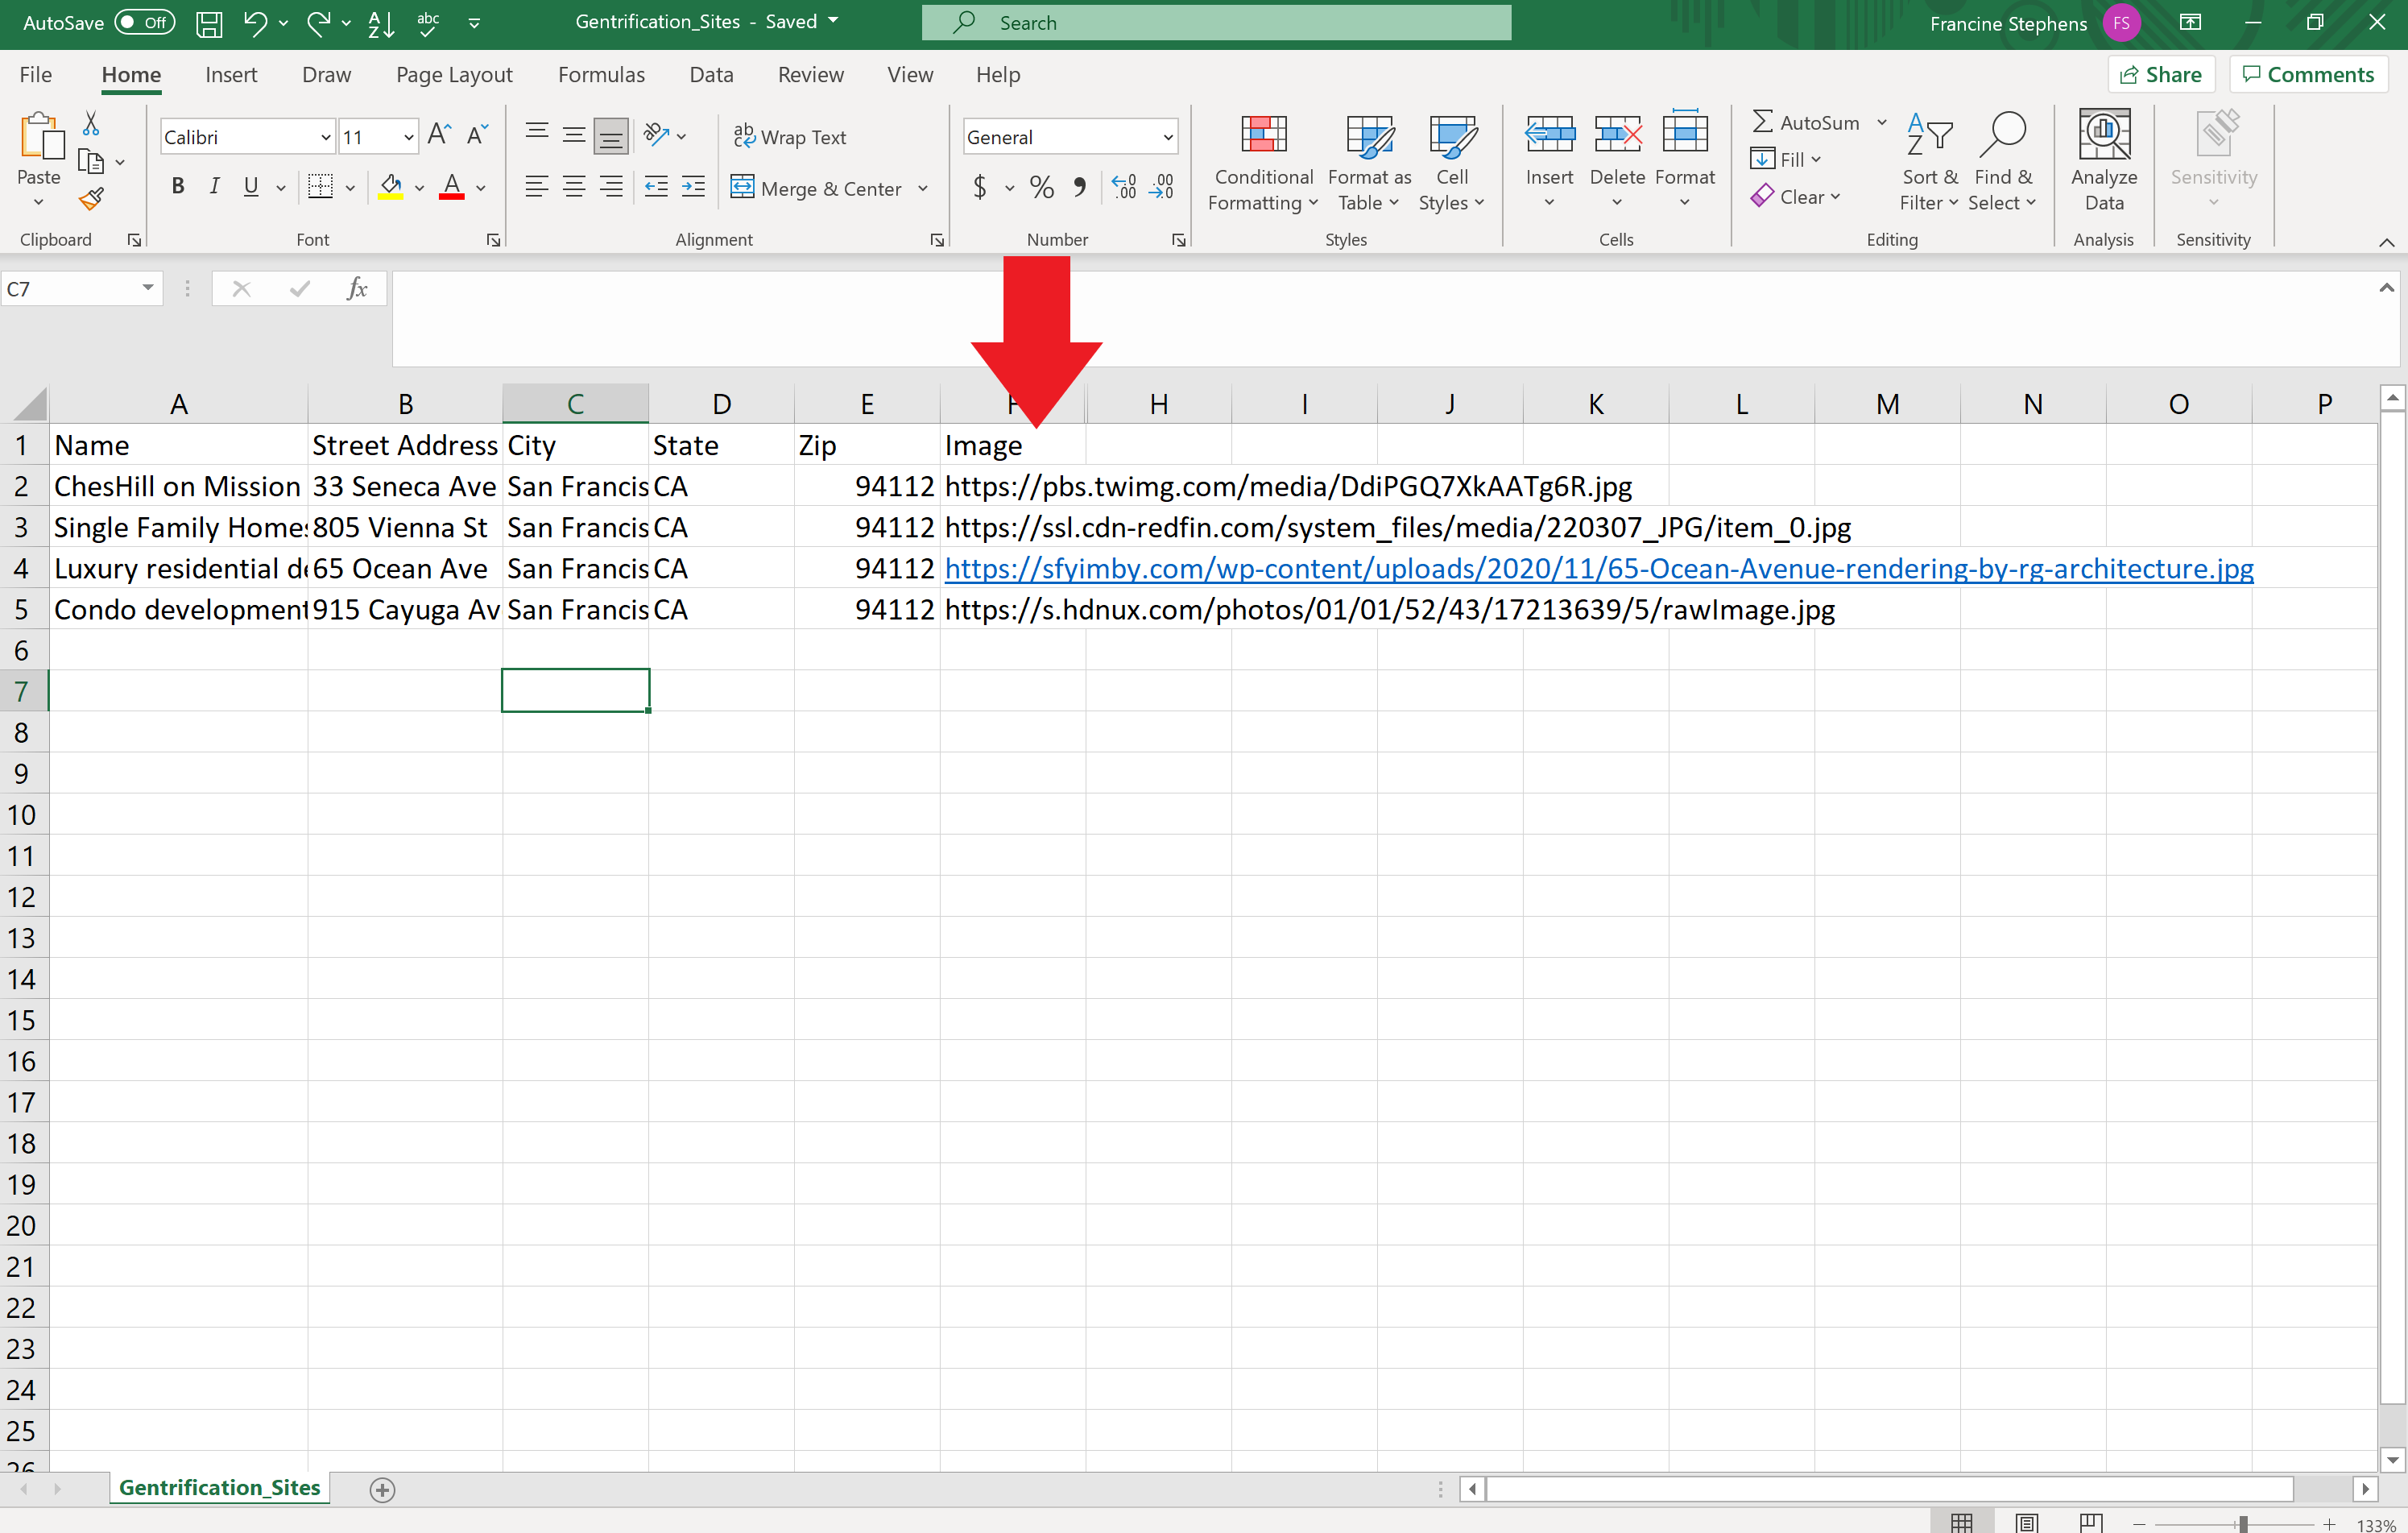This screenshot has height=1533, width=2408.
Task: Switch to the Formulas ribbon tab
Action: pos(601,75)
